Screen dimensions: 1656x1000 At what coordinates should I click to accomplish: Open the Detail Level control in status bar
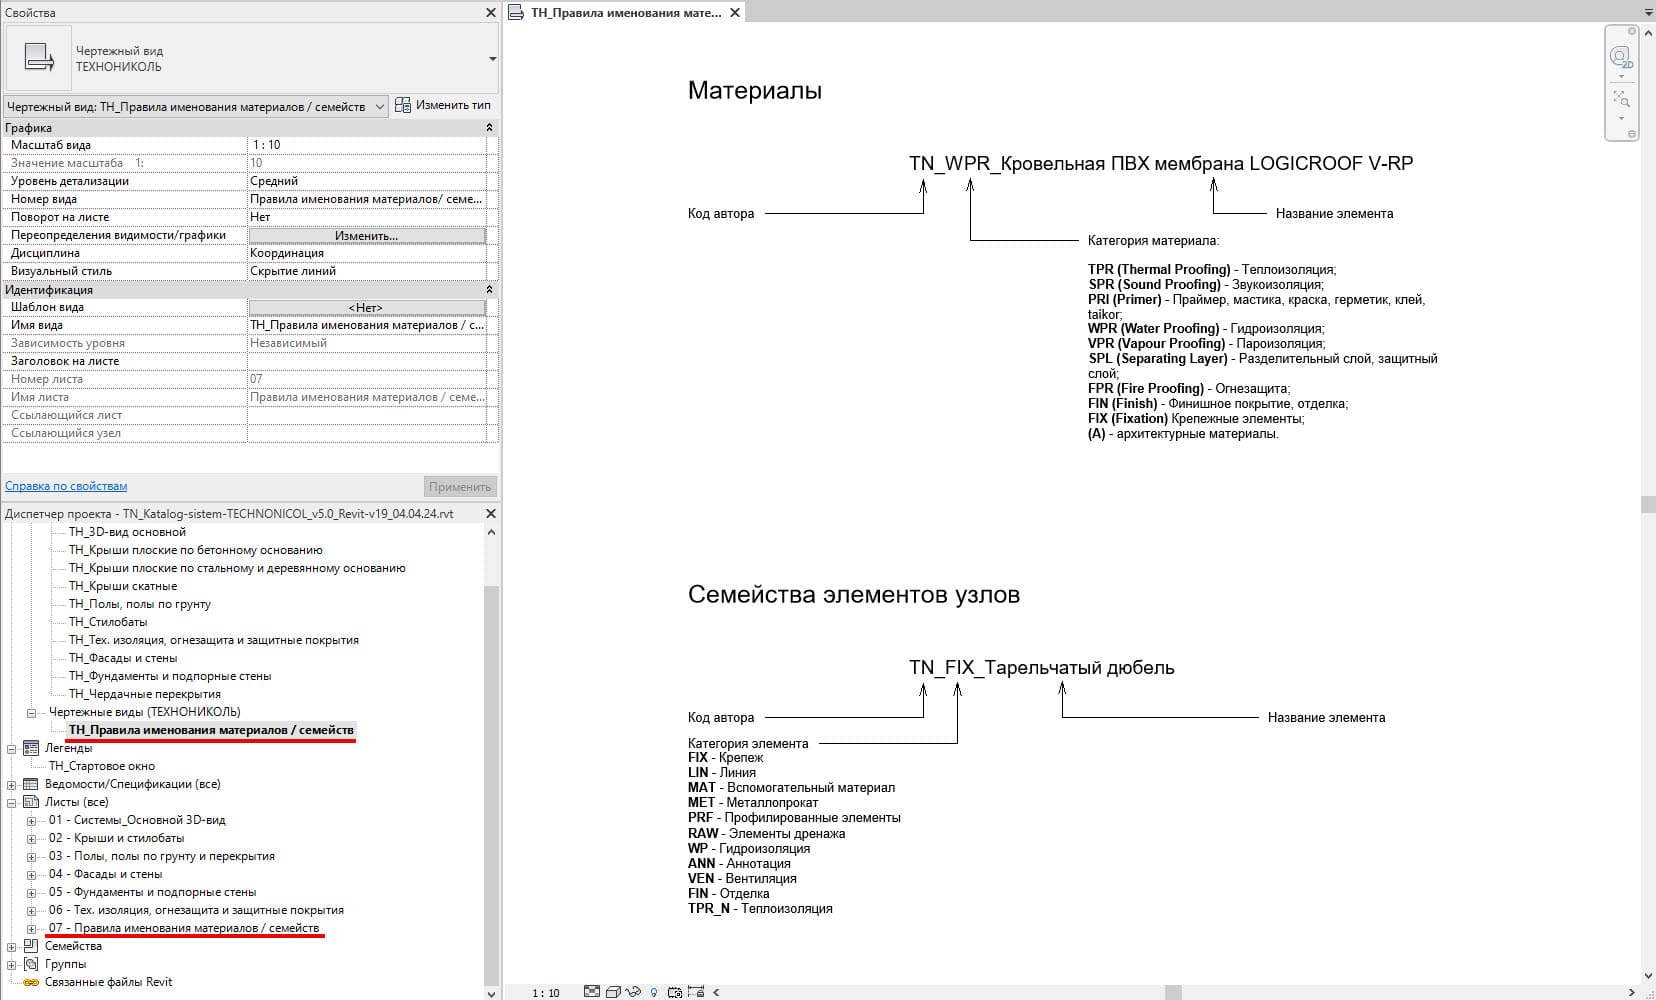pos(592,993)
